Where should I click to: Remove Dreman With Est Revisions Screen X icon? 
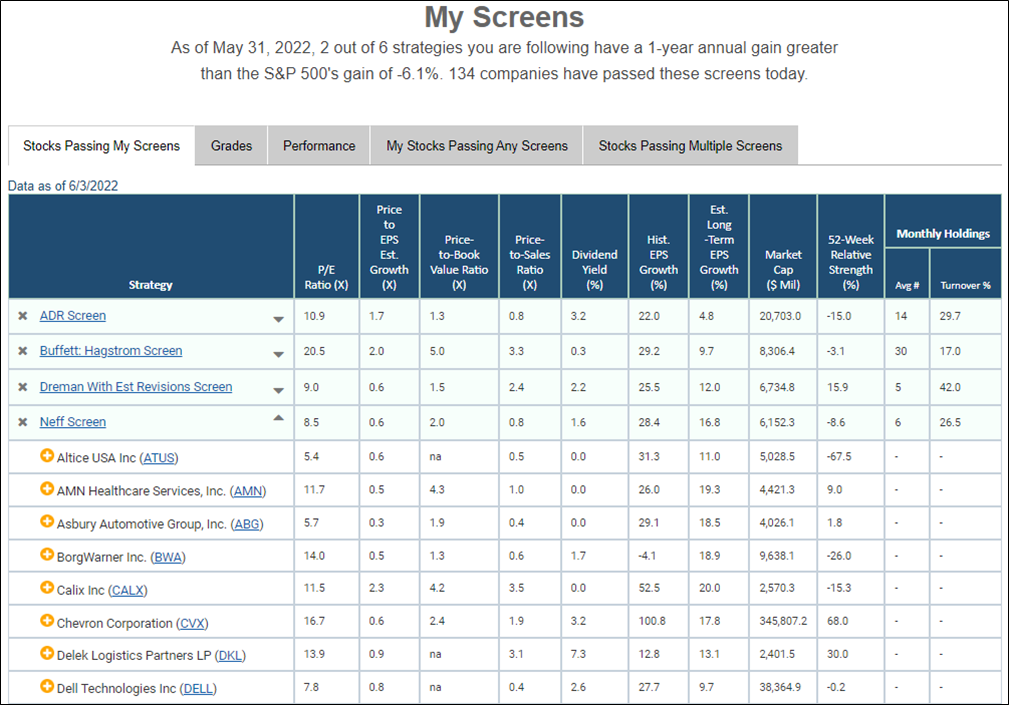tap(23, 387)
